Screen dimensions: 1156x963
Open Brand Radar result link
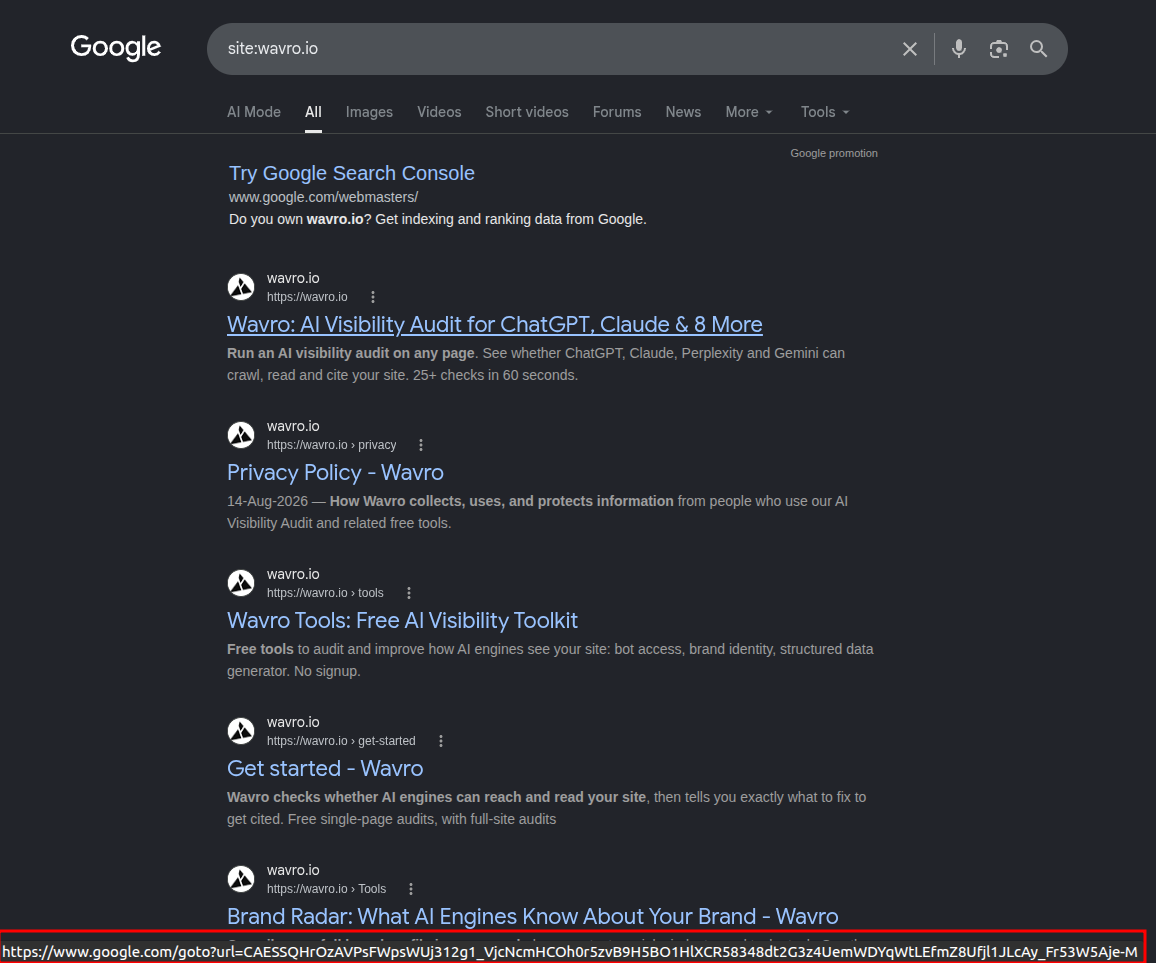(x=532, y=917)
